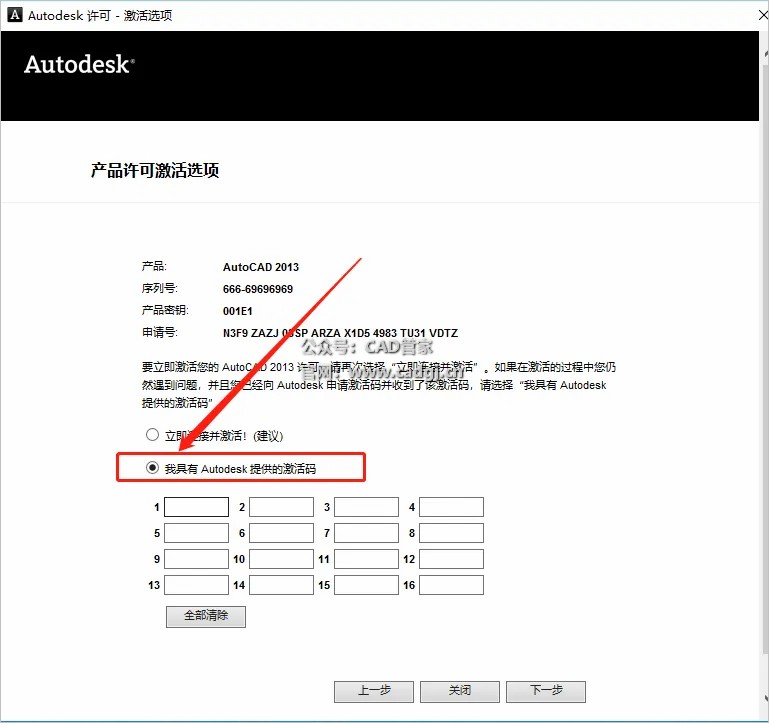Click the product key '001E1'
The image size is (769, 723).
(x=237, y=311)
